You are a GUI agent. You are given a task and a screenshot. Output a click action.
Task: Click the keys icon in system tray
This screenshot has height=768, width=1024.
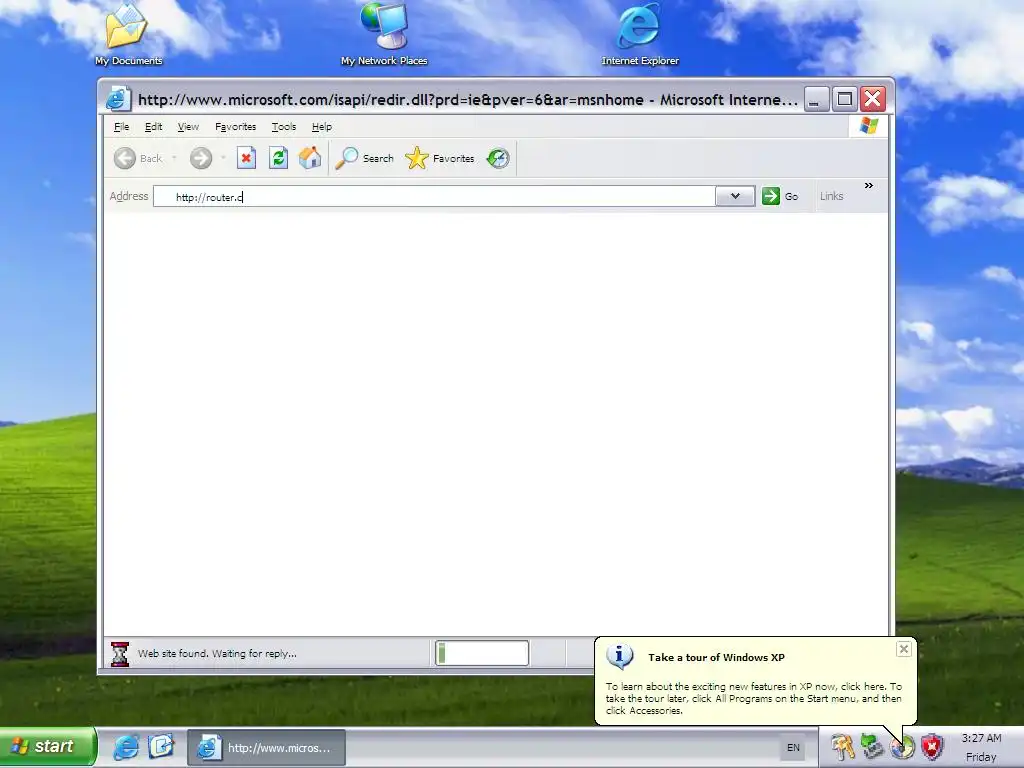click(x=842, y=747)
